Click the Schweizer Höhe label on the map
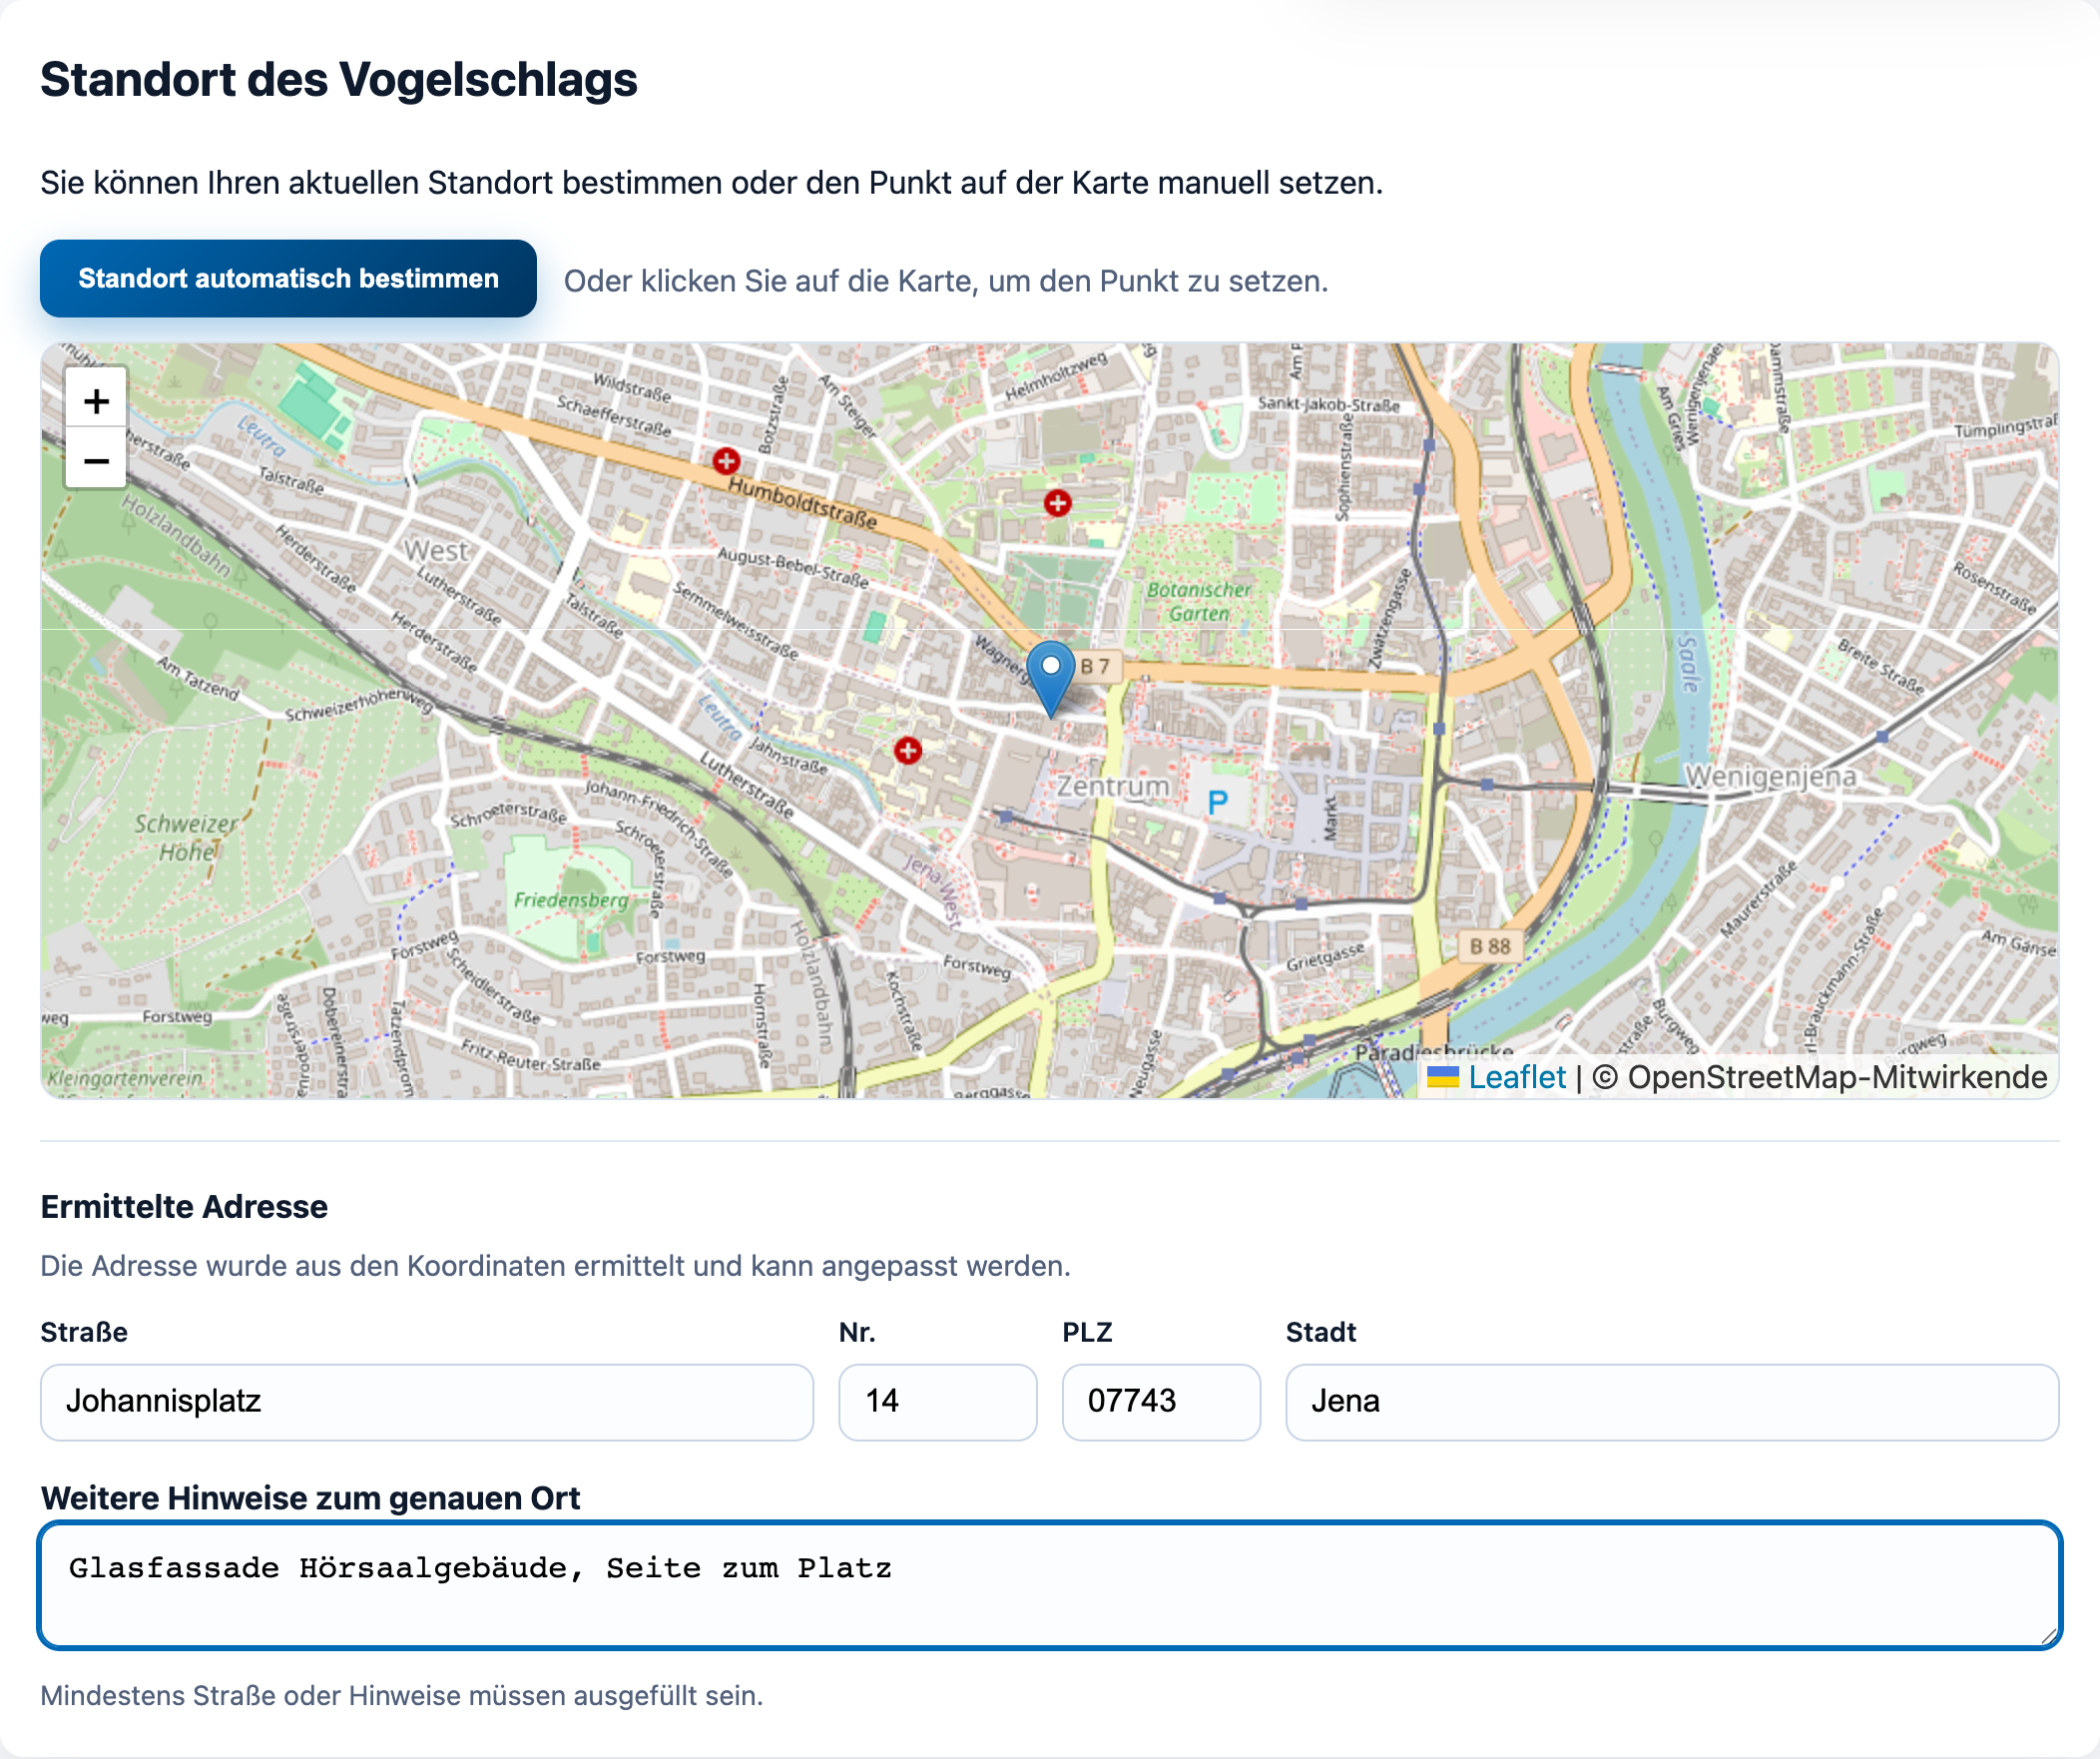The height and width of the screenshot is (1759, 2100). point(187,838)
